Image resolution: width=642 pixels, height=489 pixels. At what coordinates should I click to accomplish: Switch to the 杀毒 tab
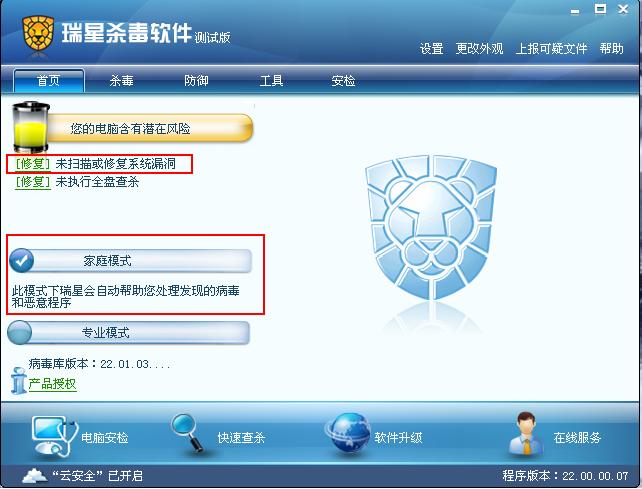(x=121, y=80)
